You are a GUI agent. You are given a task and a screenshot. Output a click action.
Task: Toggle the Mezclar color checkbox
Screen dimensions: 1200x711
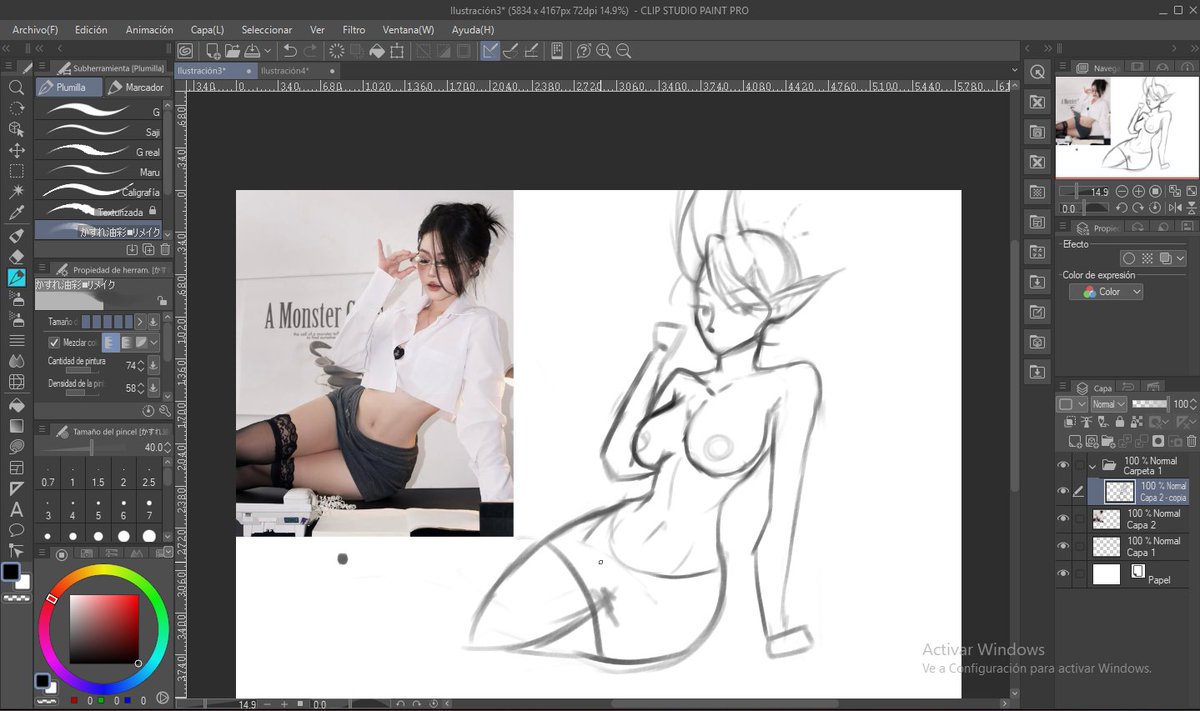tap(54, 342)
